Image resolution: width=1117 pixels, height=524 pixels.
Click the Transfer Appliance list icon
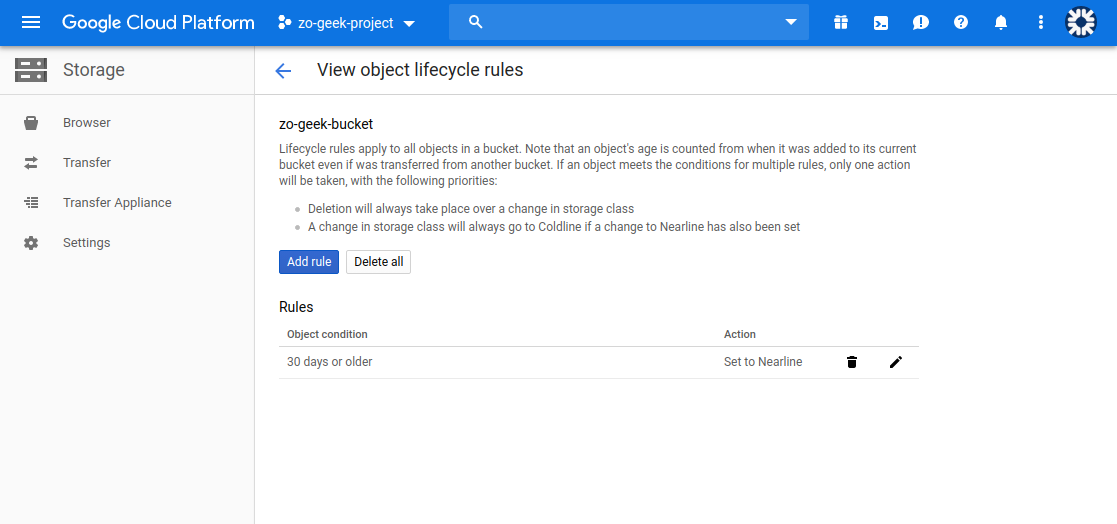point(31,203)
